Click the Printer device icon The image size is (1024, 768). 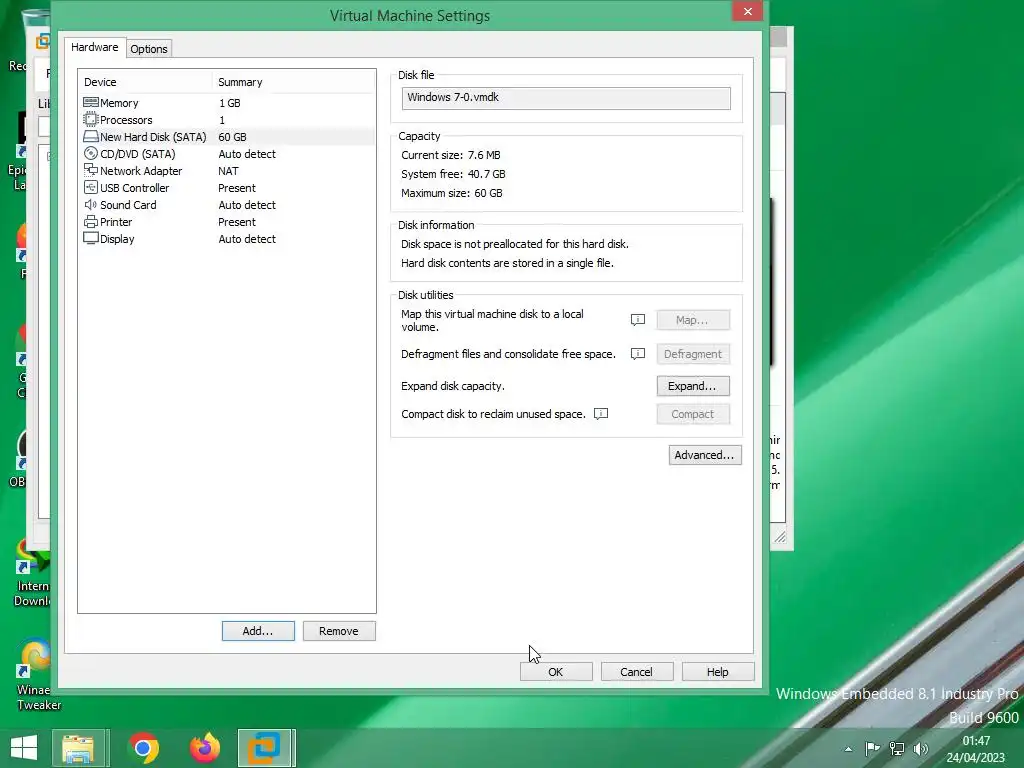[91, 221]
